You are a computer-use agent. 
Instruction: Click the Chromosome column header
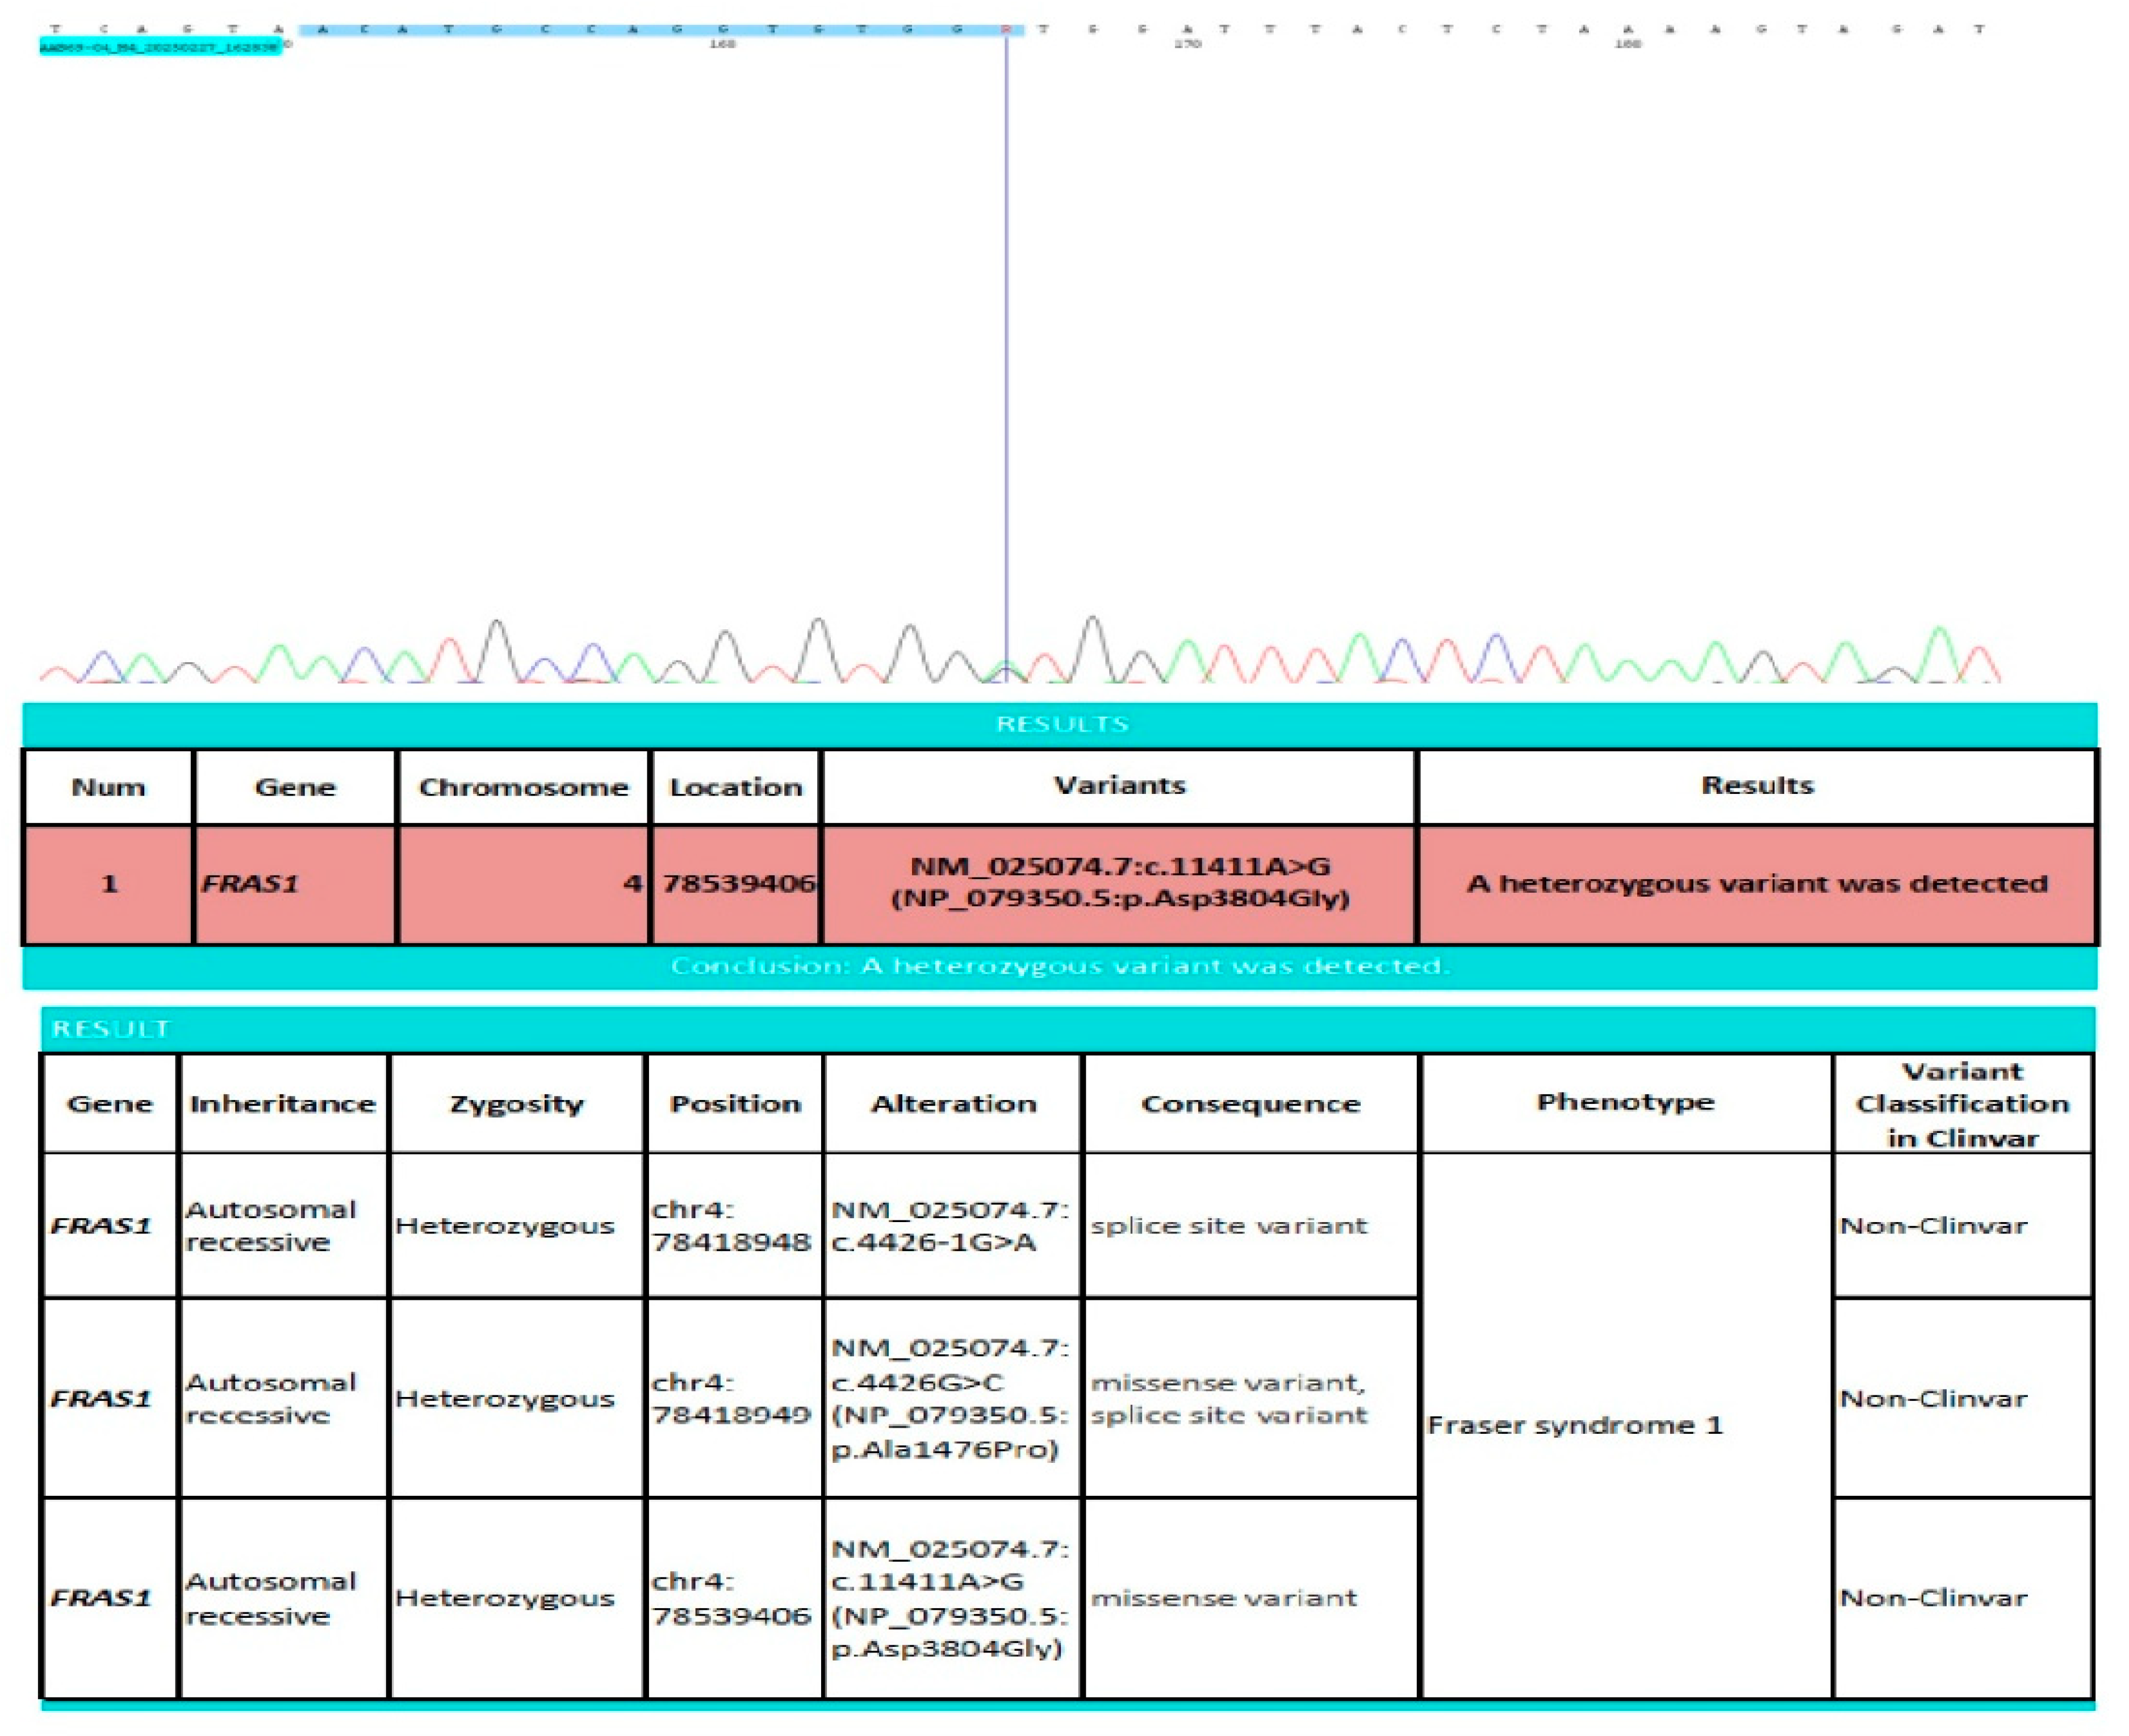[524, 786]
